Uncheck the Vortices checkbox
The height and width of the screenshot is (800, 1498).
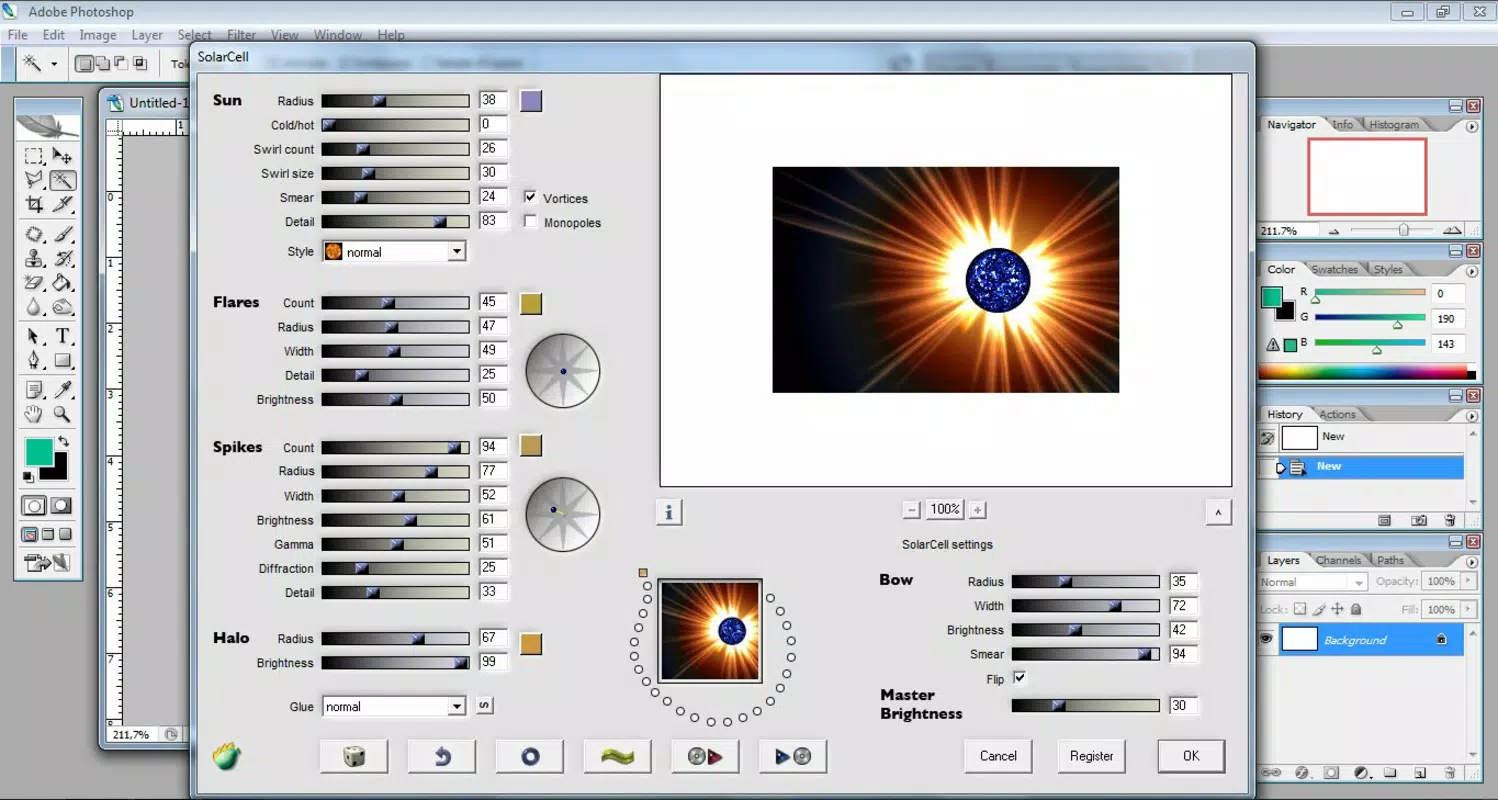pyautogui.click(x=530, y=197)
